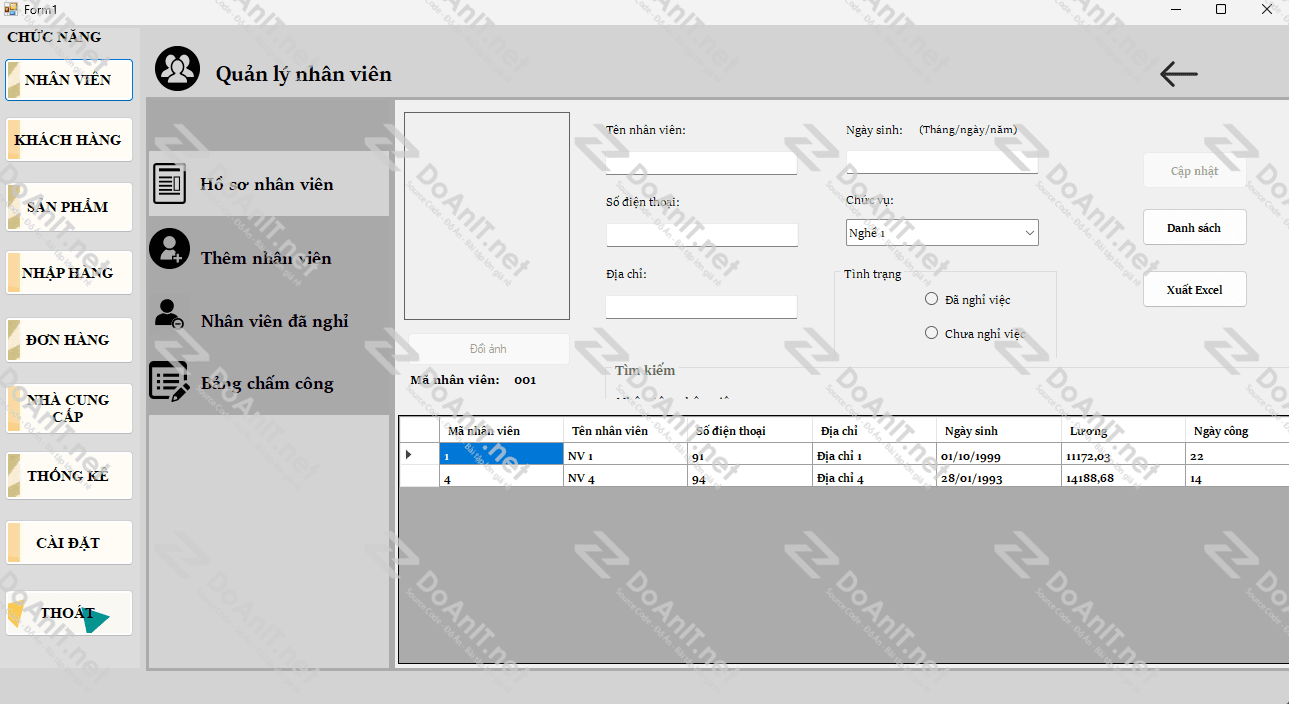Image resolution: width=1289 pixels, height=704 pixels.
Task: Switch to the KHÁCH HÀNG section
Action: [x=69, y=140]
